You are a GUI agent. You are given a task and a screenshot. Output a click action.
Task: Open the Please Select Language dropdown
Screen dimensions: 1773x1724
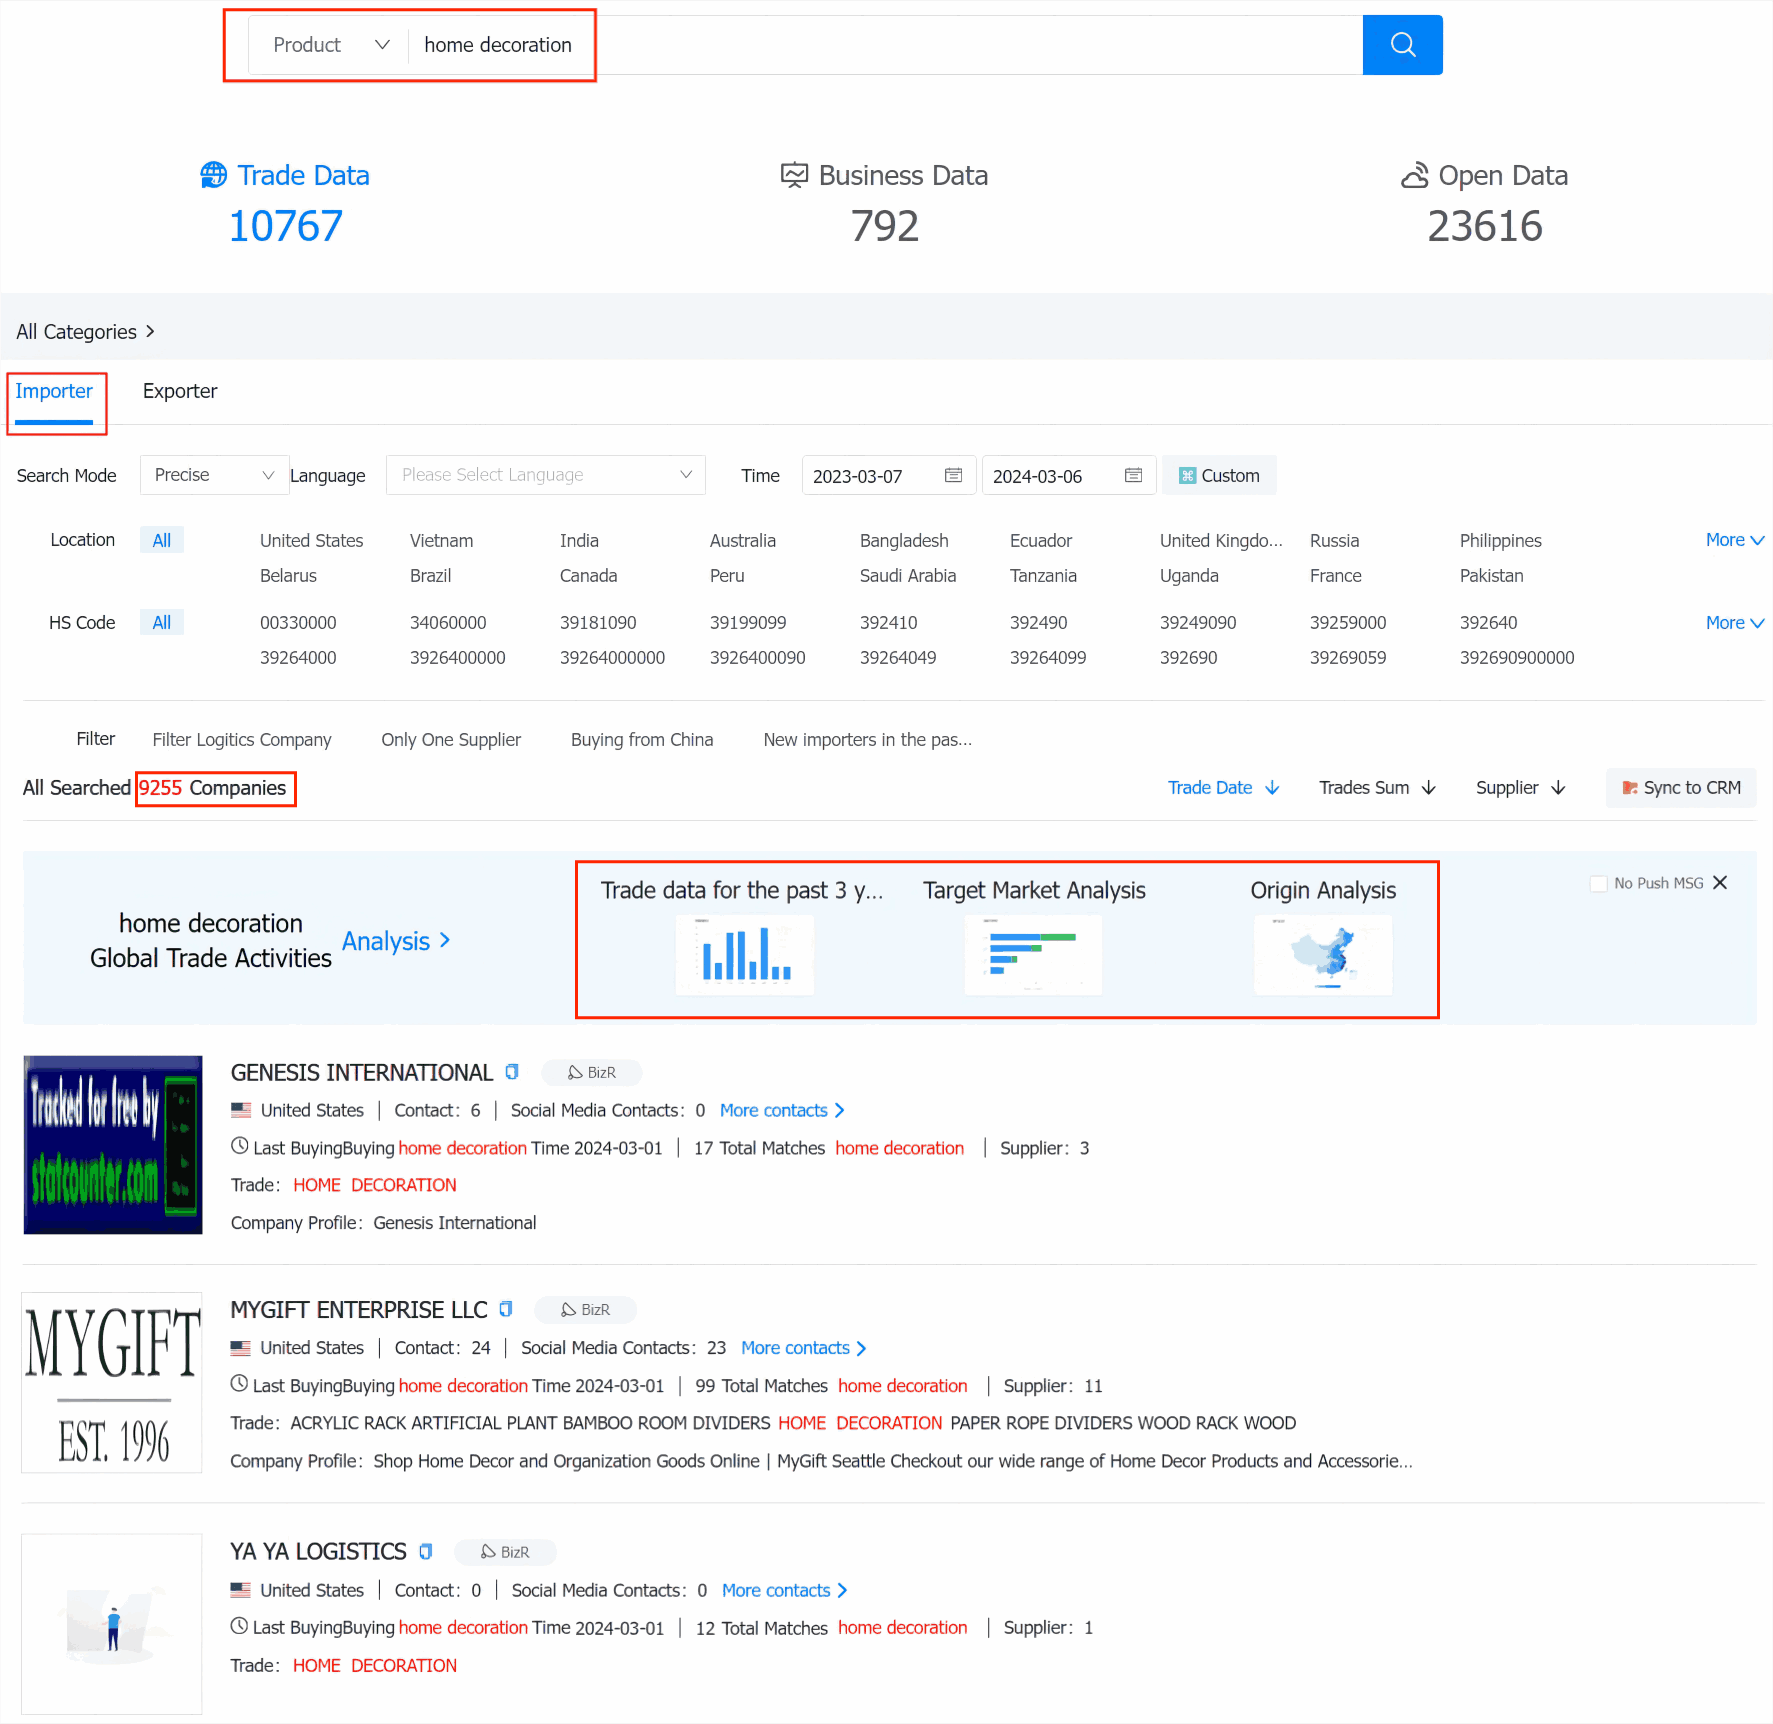(x=546, y=475)
